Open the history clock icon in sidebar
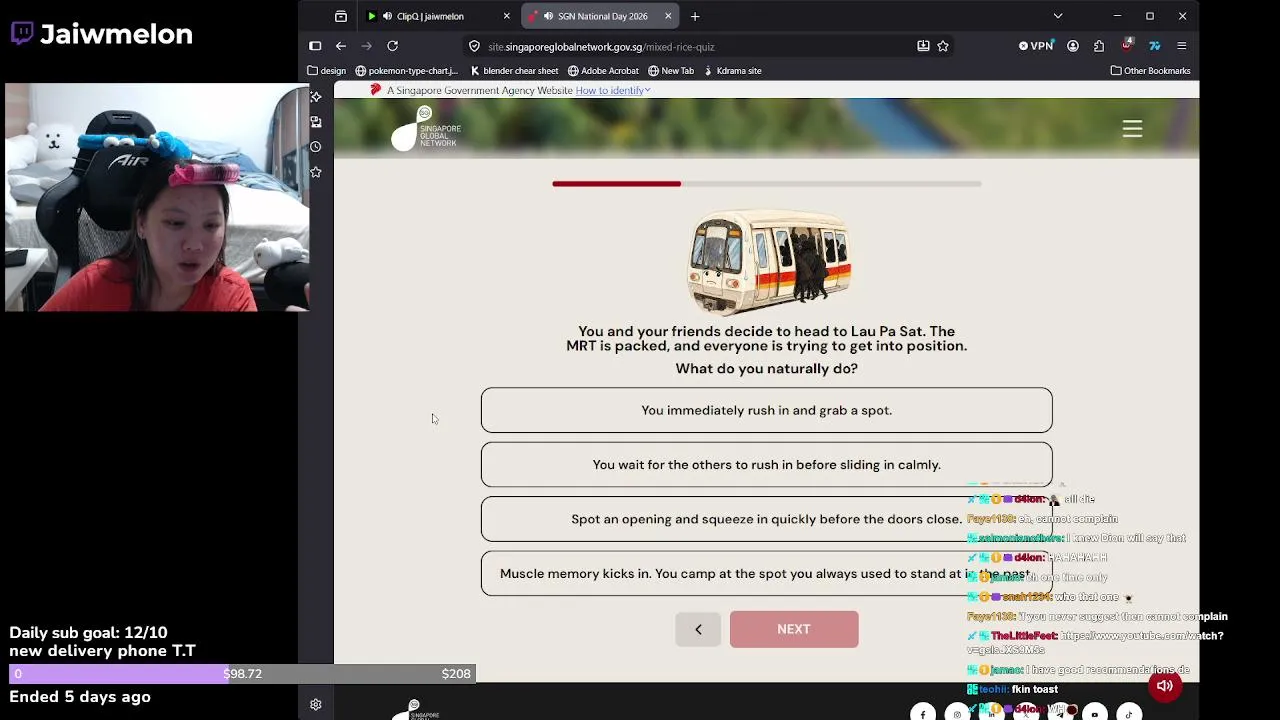Screen dimensions: 1280x720 point(316,147)
